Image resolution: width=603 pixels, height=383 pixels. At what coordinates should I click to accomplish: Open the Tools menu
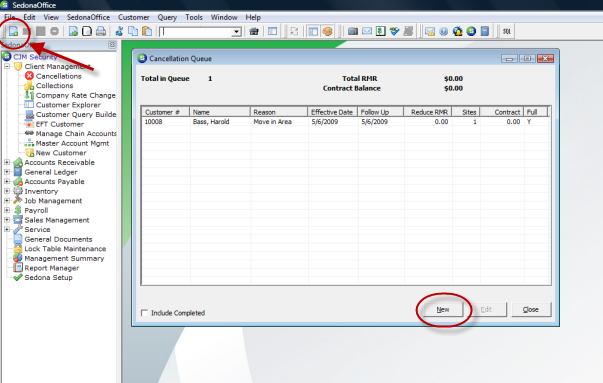pos(193,17)
